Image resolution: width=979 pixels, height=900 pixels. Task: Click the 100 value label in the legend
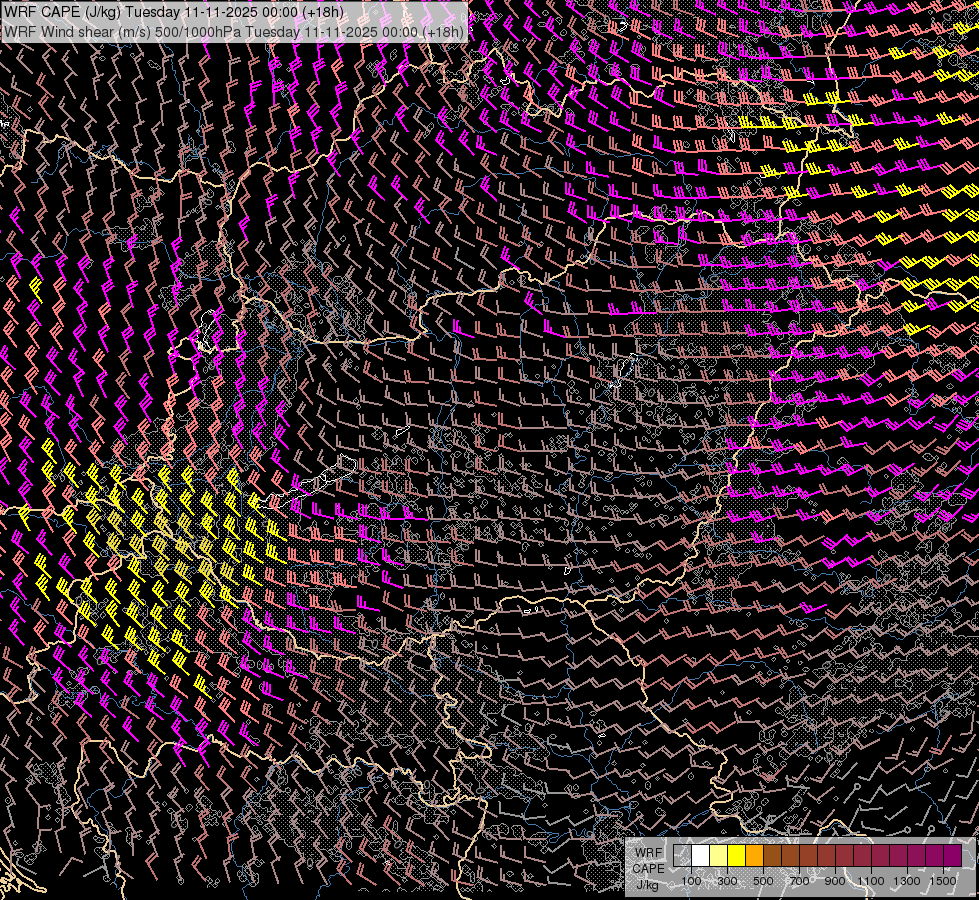691,881
